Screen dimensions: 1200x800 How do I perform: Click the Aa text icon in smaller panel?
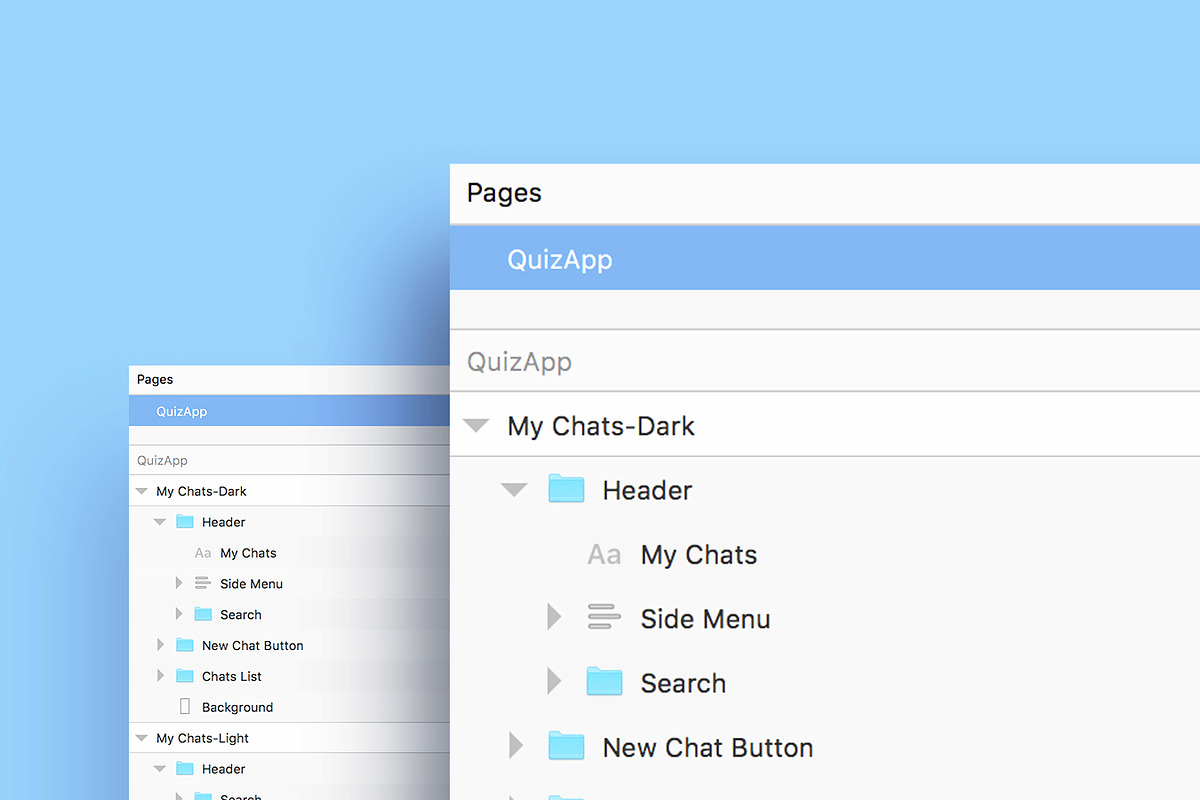[203, 553]
